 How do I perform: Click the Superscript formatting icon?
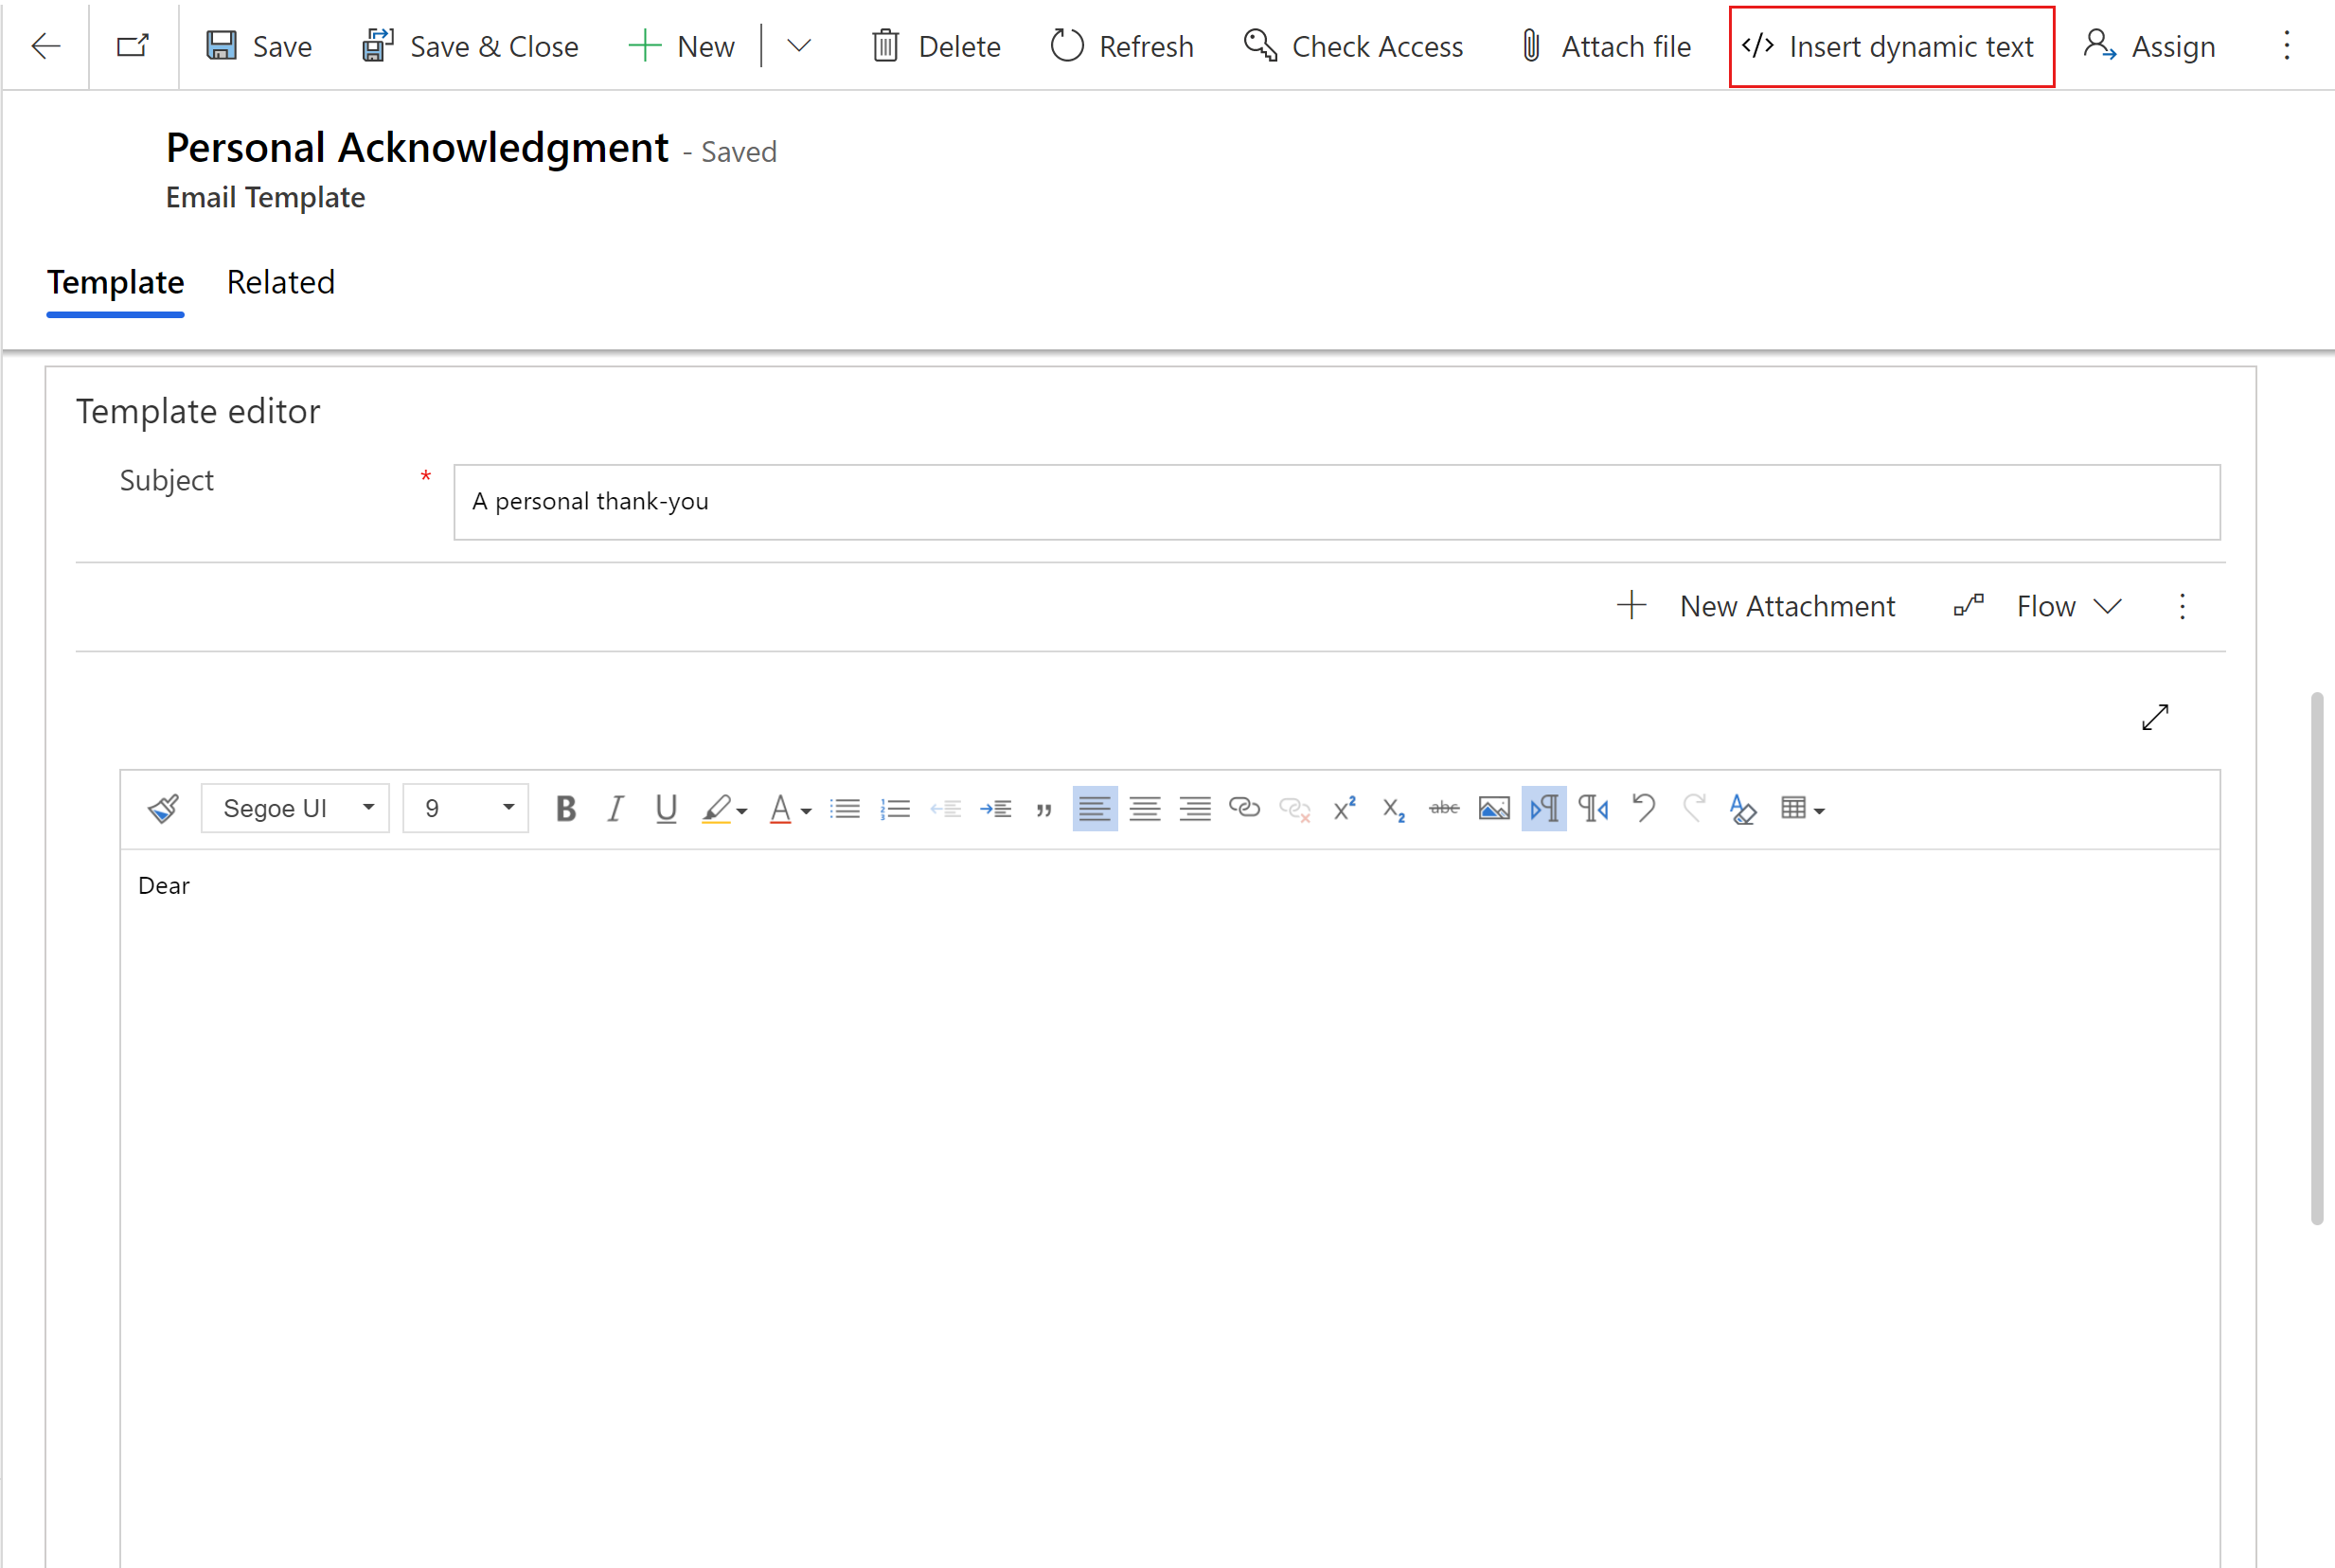[1346, 807]
